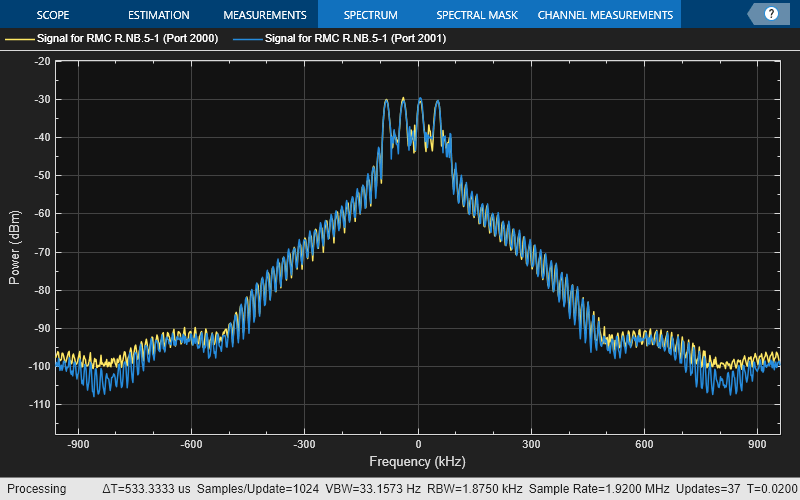
Task: Click the 0 x-axis tick label
Action: [418, 444]
